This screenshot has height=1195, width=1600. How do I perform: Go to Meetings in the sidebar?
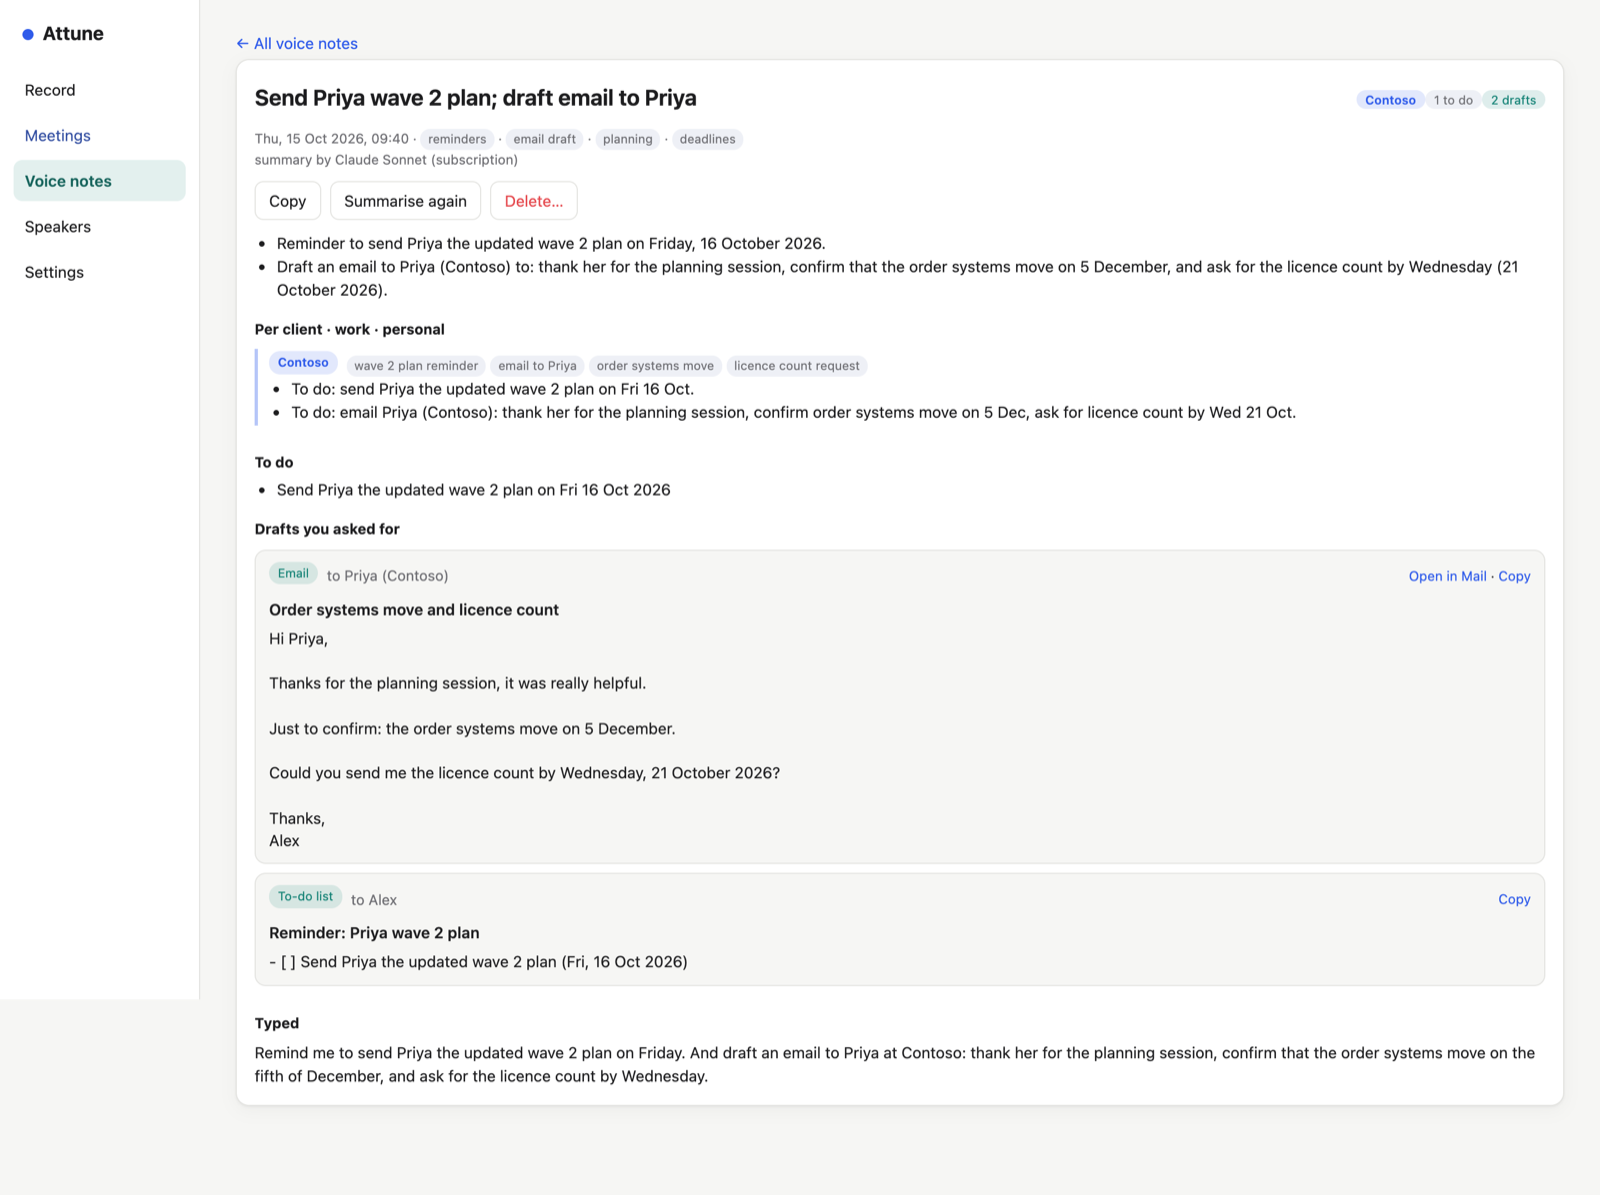click(57, 136)
